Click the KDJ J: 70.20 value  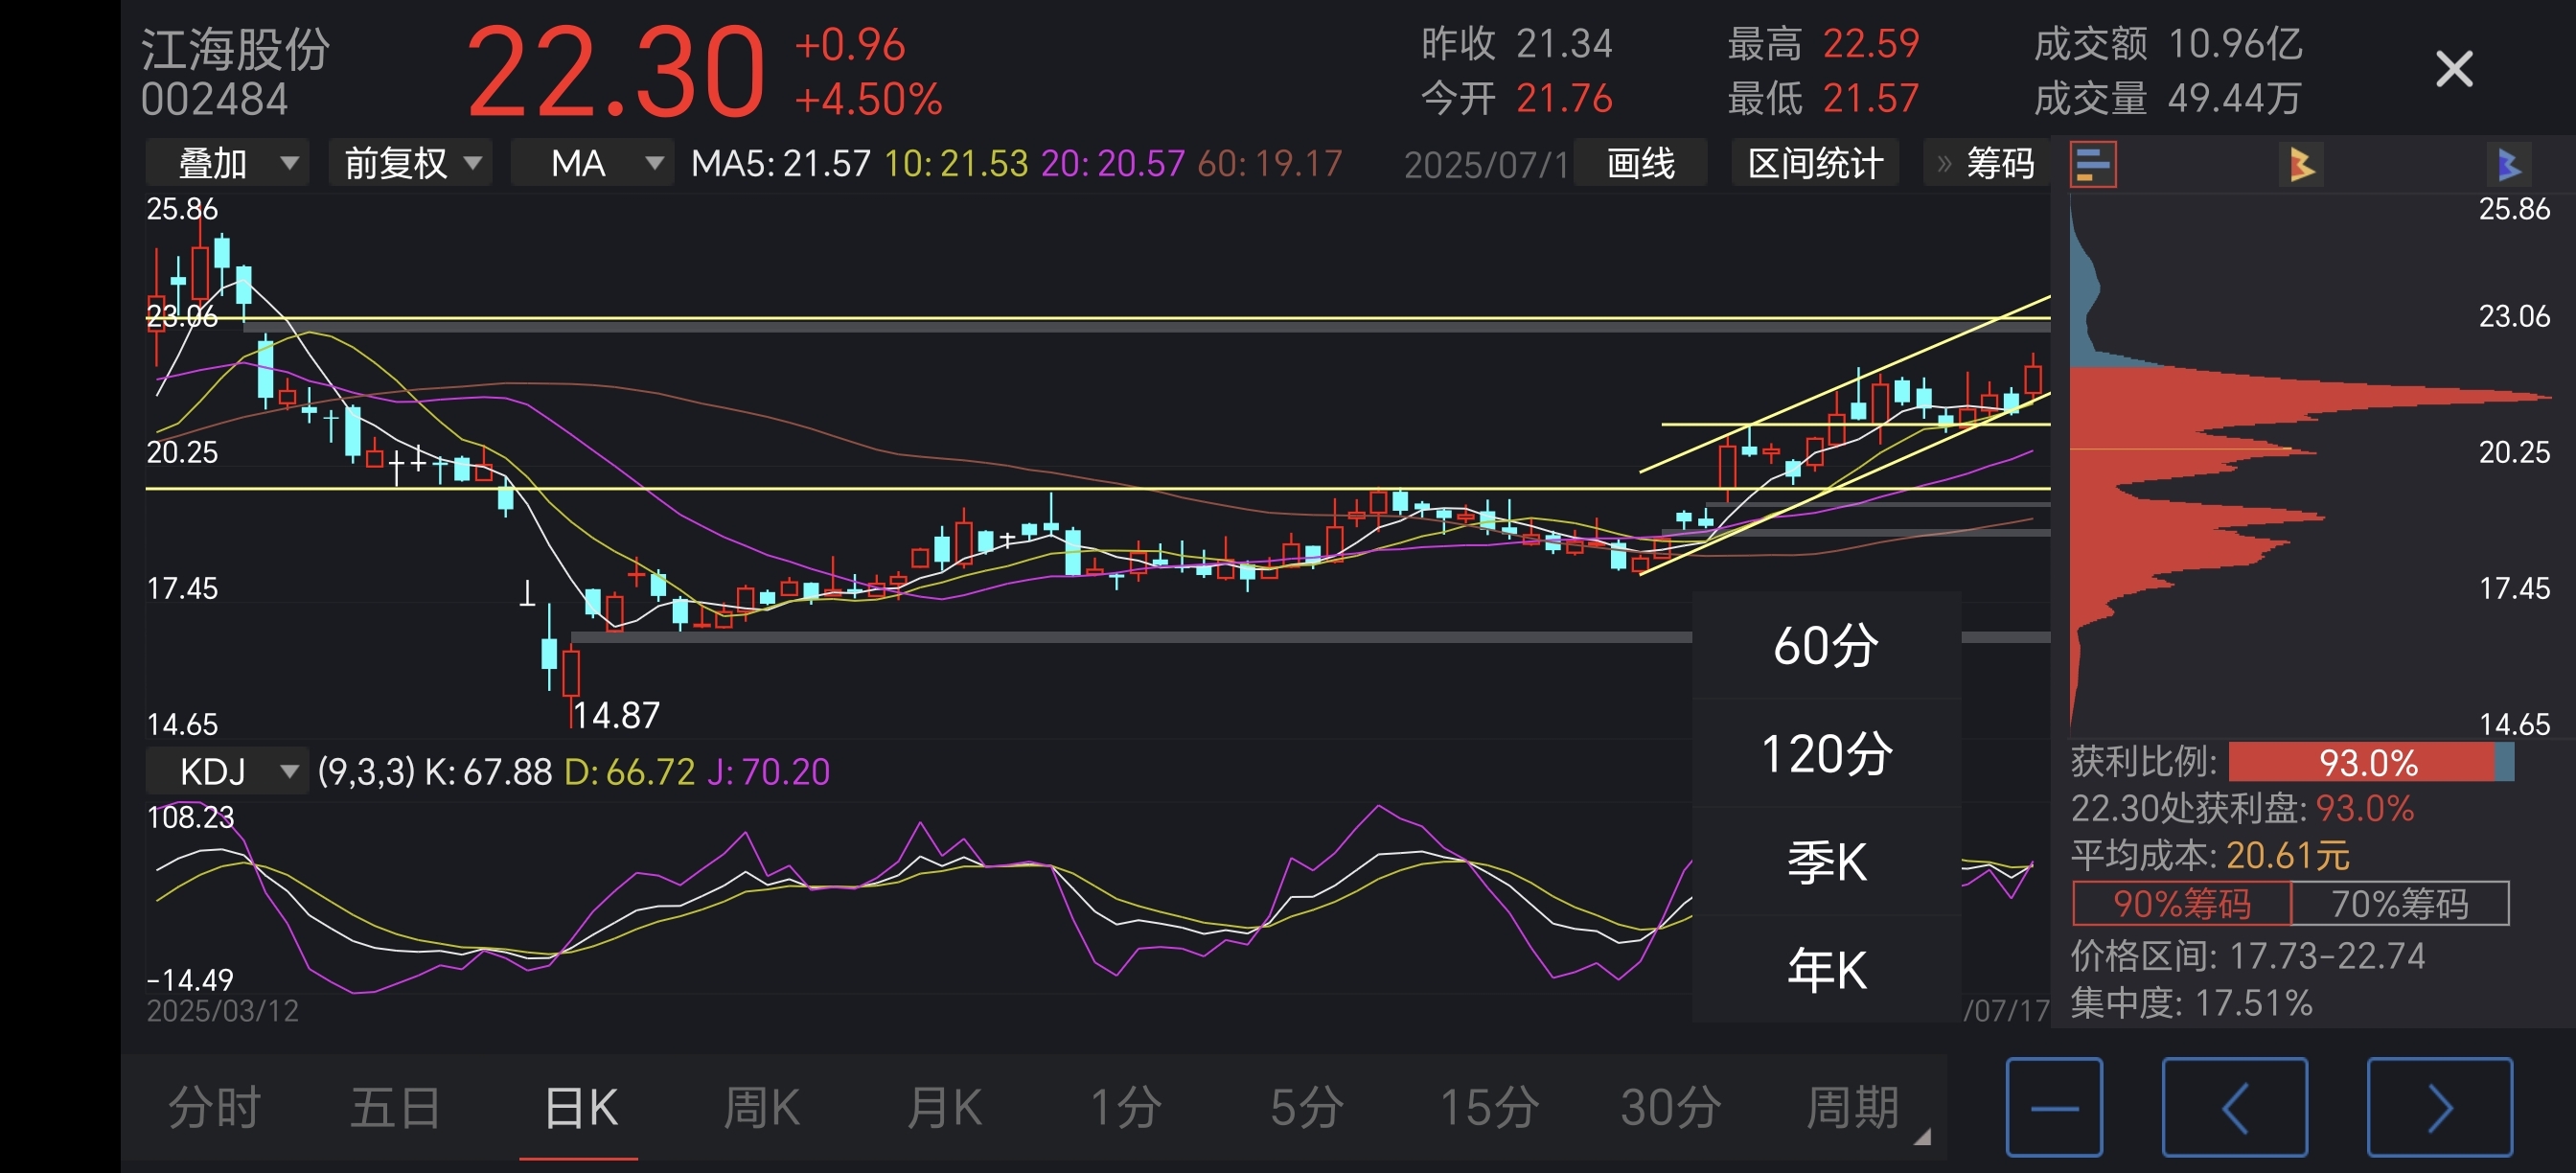pos(768,771)
